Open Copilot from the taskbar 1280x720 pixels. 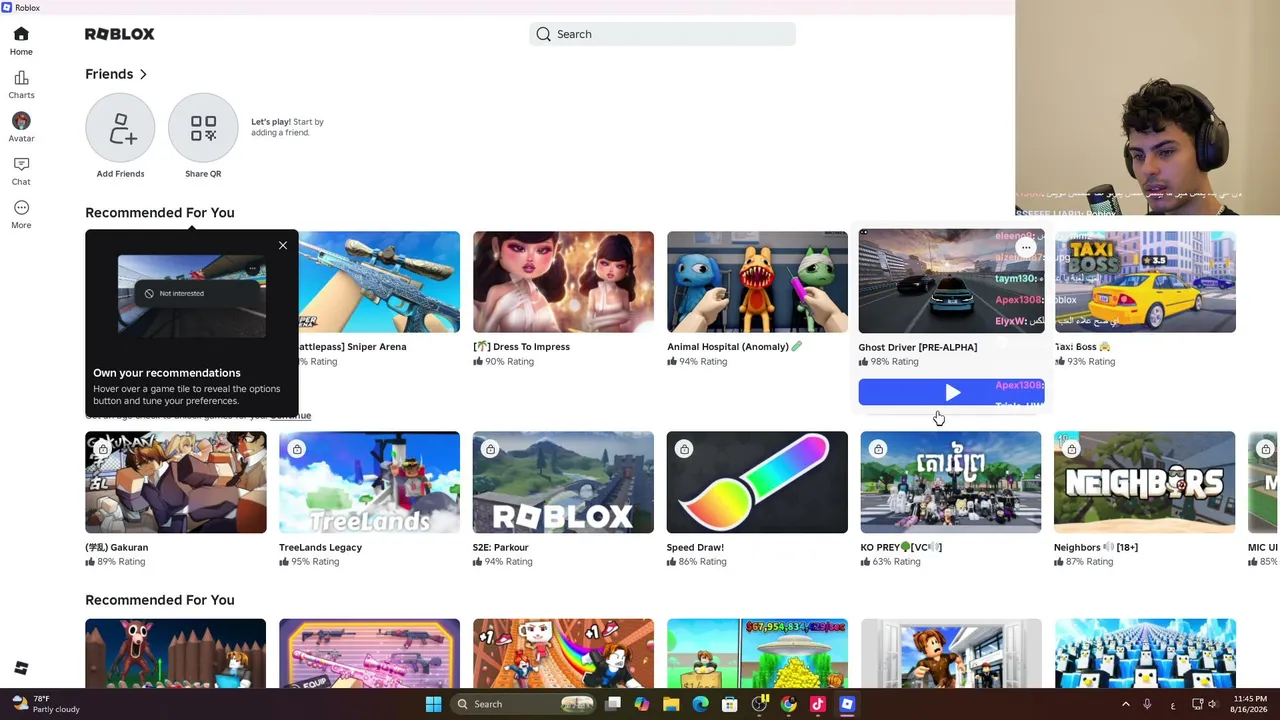coord(642,704)
